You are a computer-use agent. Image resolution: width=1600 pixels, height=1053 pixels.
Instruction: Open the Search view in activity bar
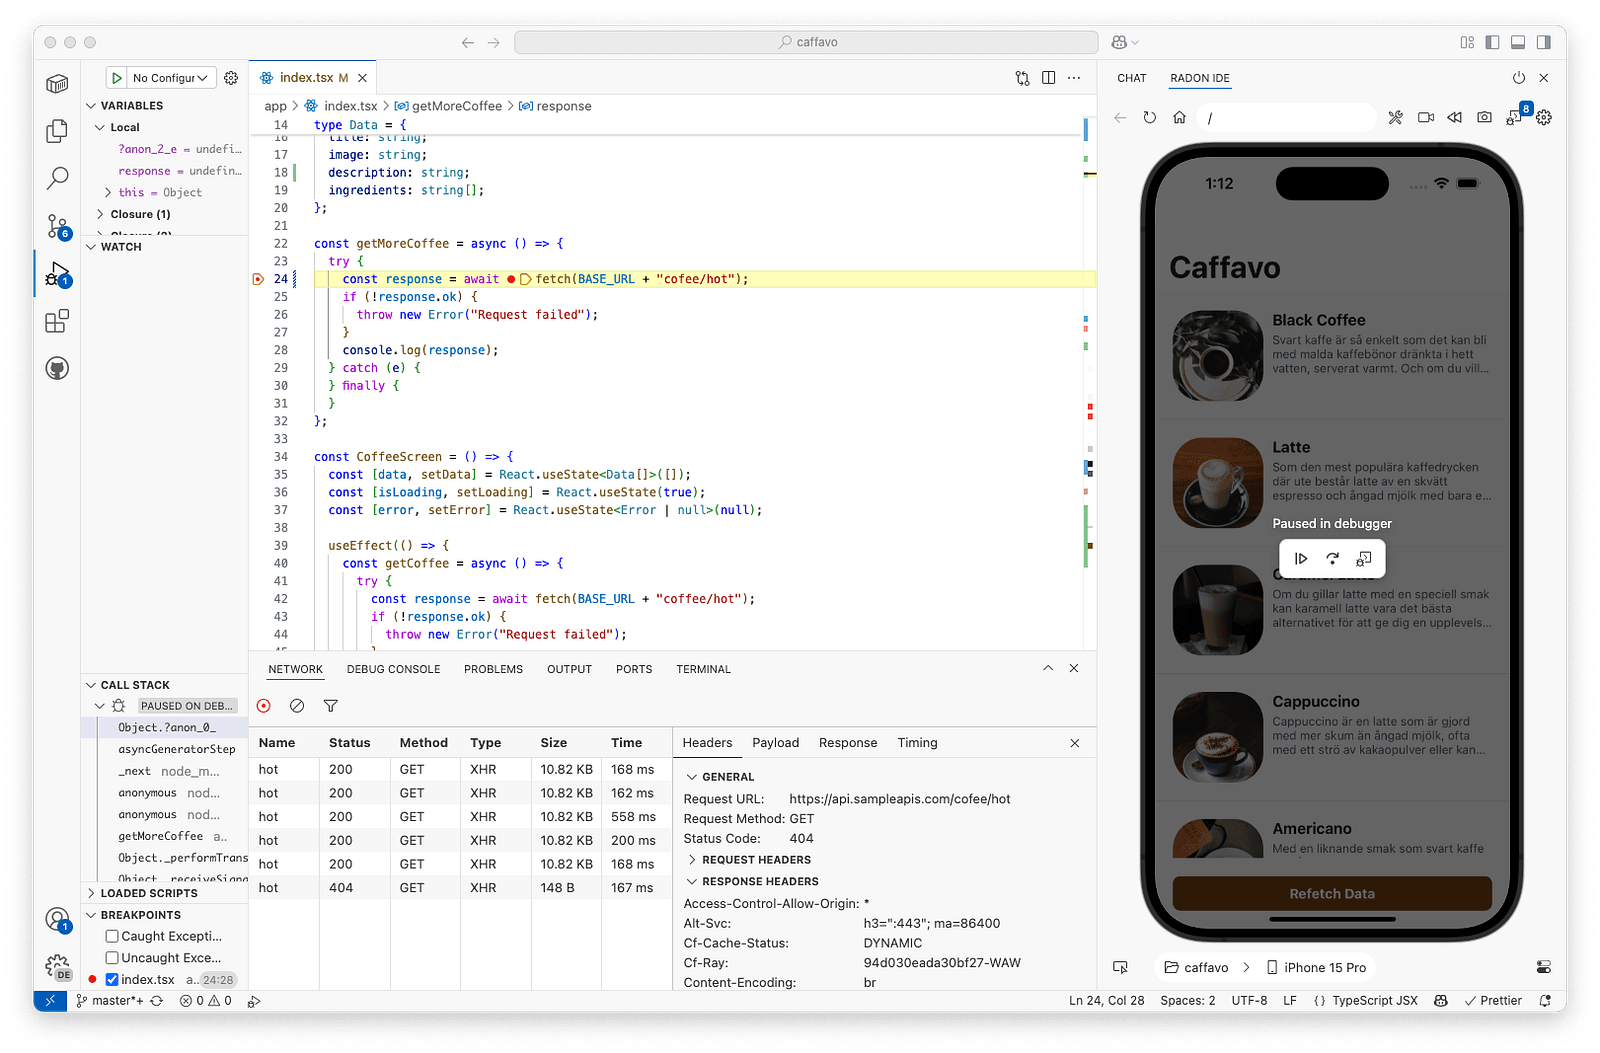57,178
